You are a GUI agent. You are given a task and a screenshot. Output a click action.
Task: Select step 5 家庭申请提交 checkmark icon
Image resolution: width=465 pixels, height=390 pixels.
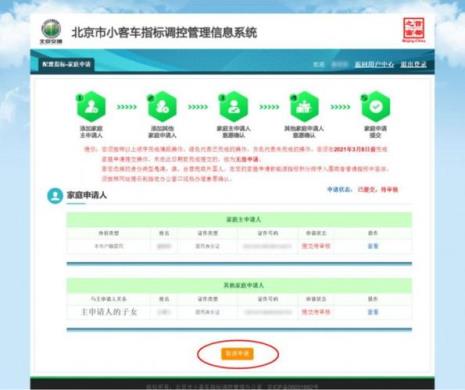point(375,107)
